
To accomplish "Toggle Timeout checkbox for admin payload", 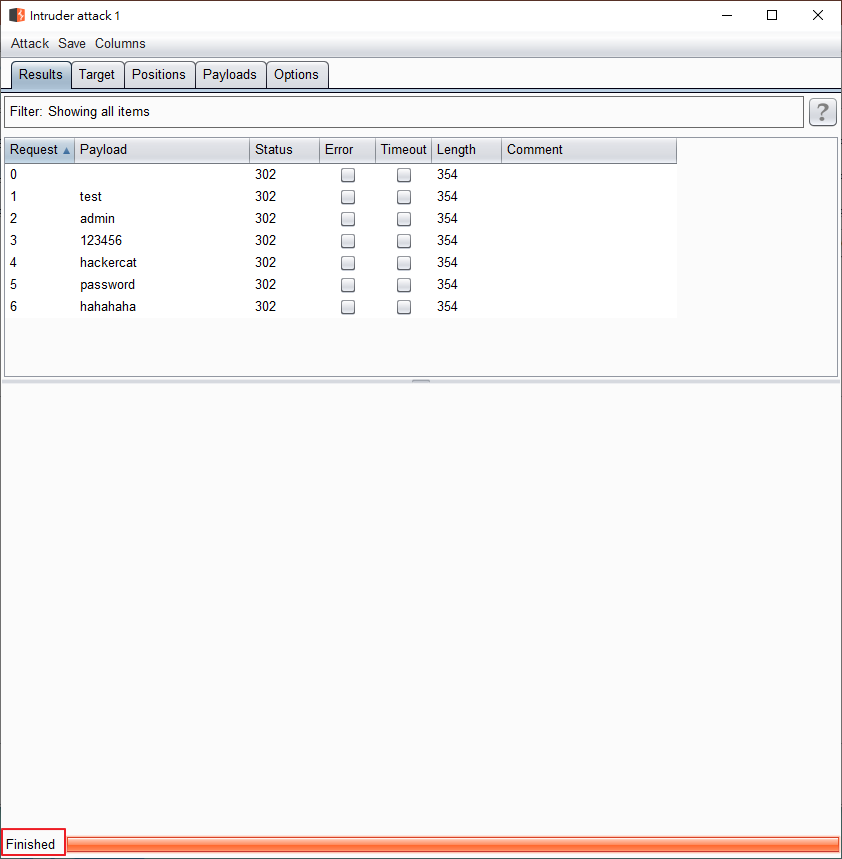I will [404, 219].
